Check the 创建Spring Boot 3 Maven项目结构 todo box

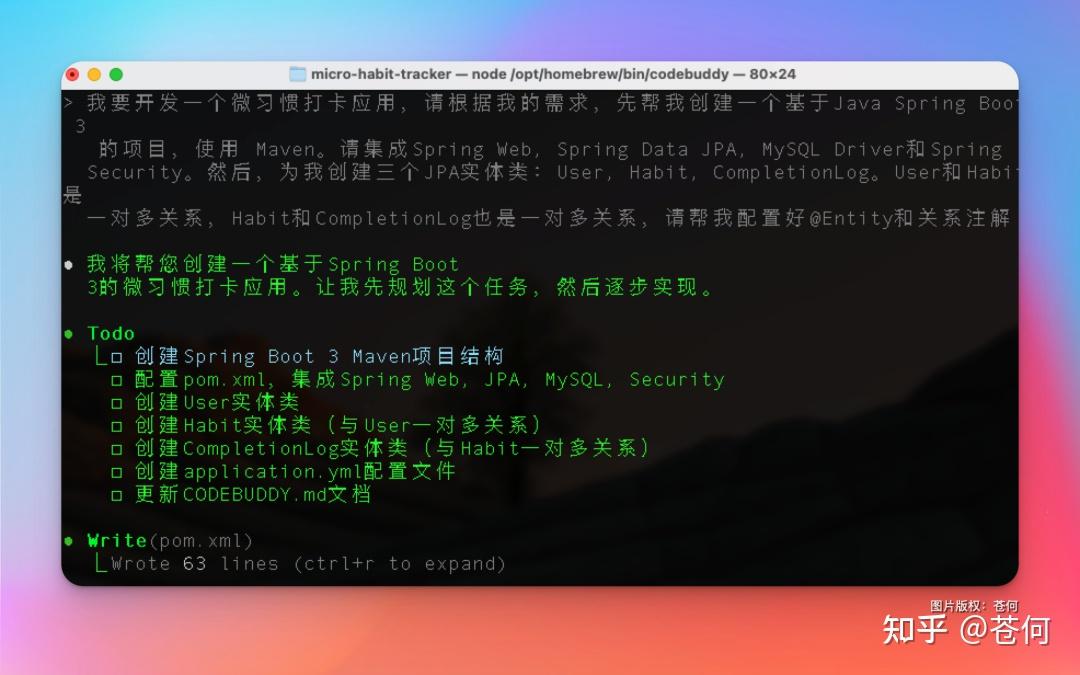coord(117,357)
